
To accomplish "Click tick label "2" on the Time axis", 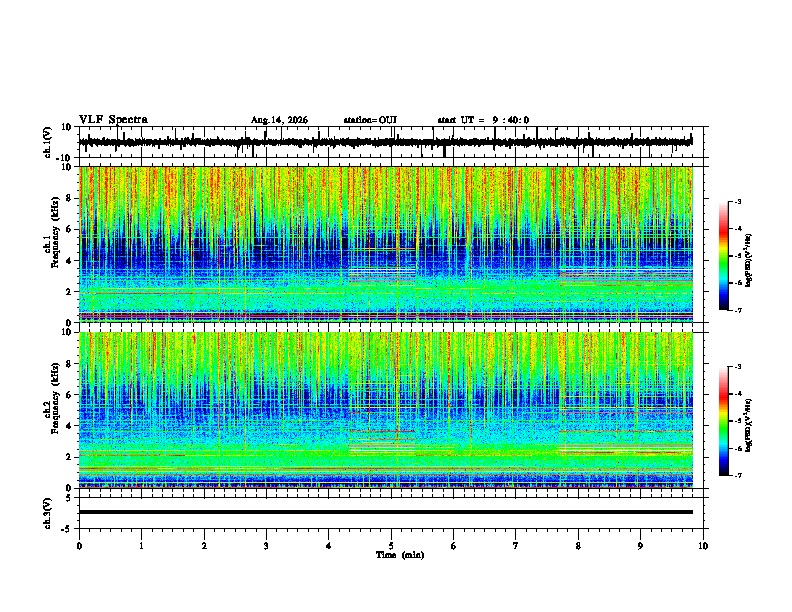I will 204,546.
